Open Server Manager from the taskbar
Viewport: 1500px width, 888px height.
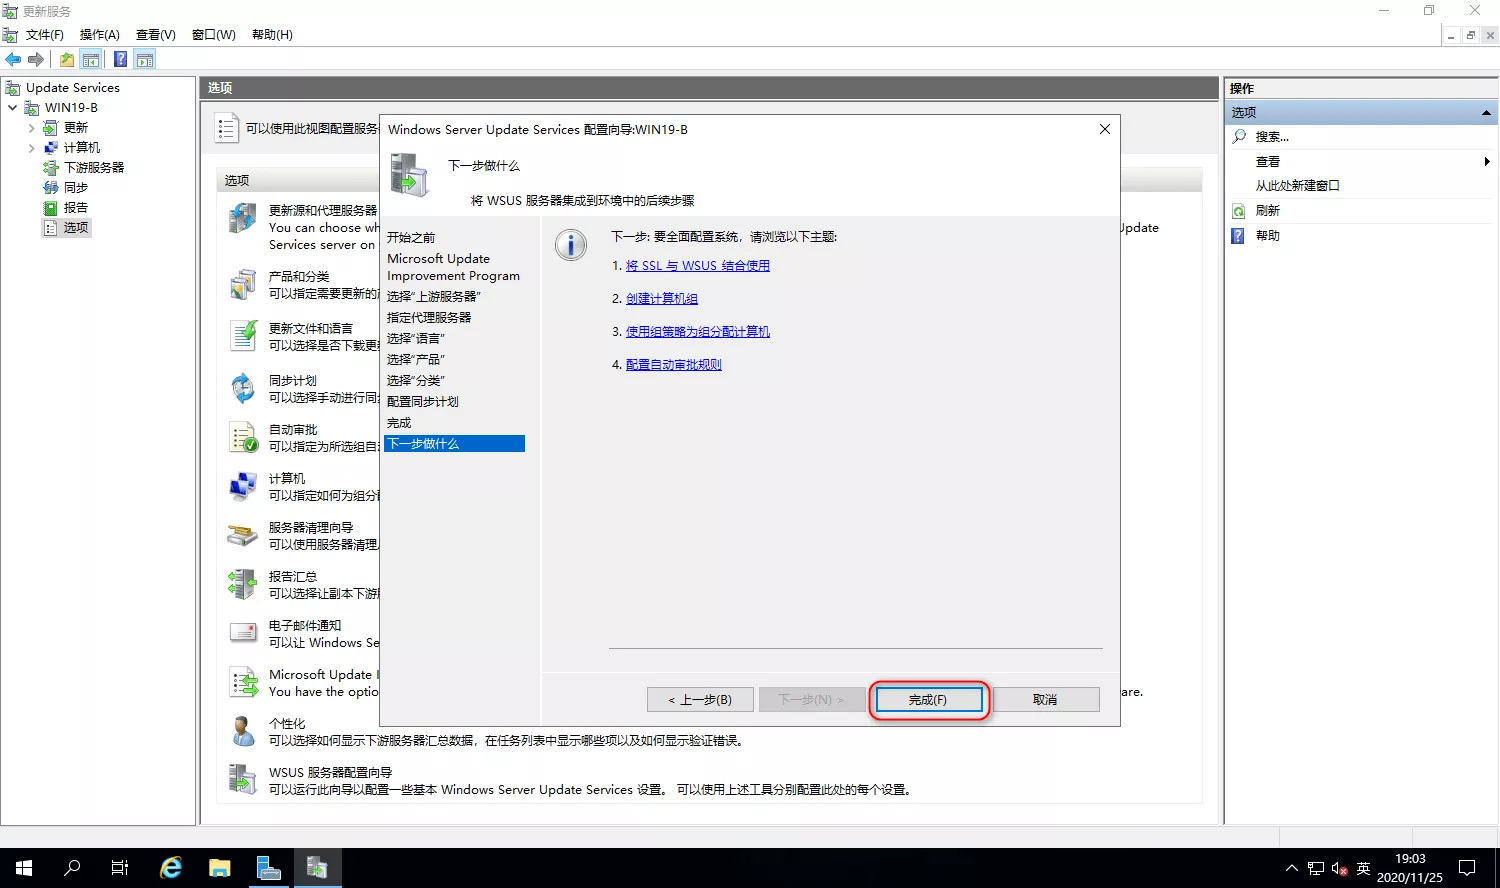[x=268, y=868]
